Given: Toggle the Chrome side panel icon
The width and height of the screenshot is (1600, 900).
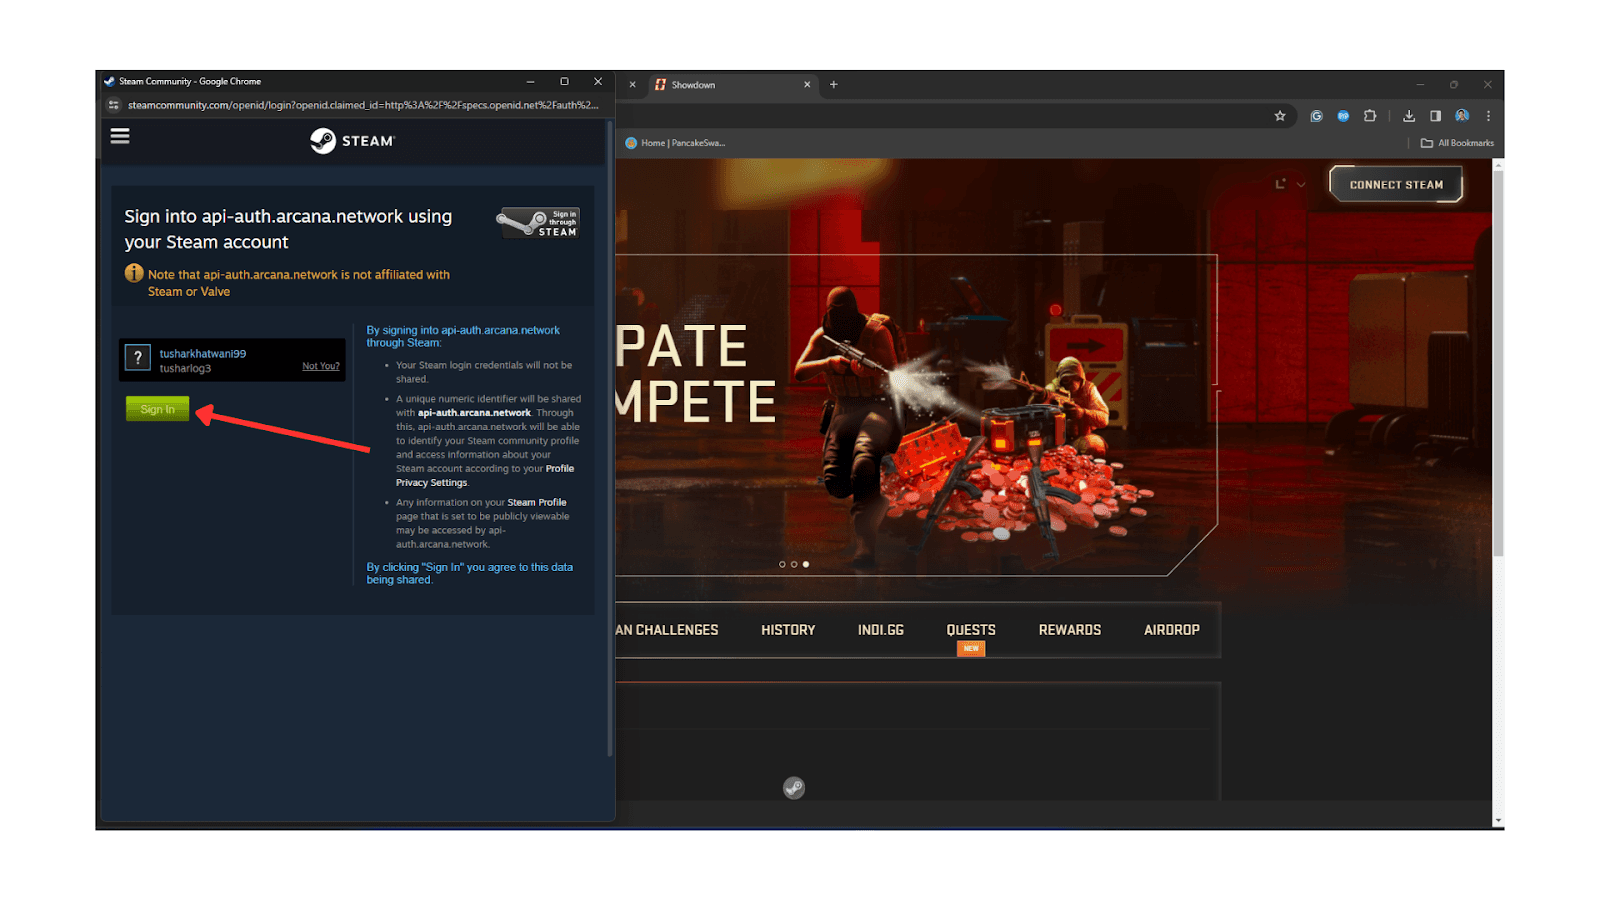Looking at the screenshot, I should 1435,116.
